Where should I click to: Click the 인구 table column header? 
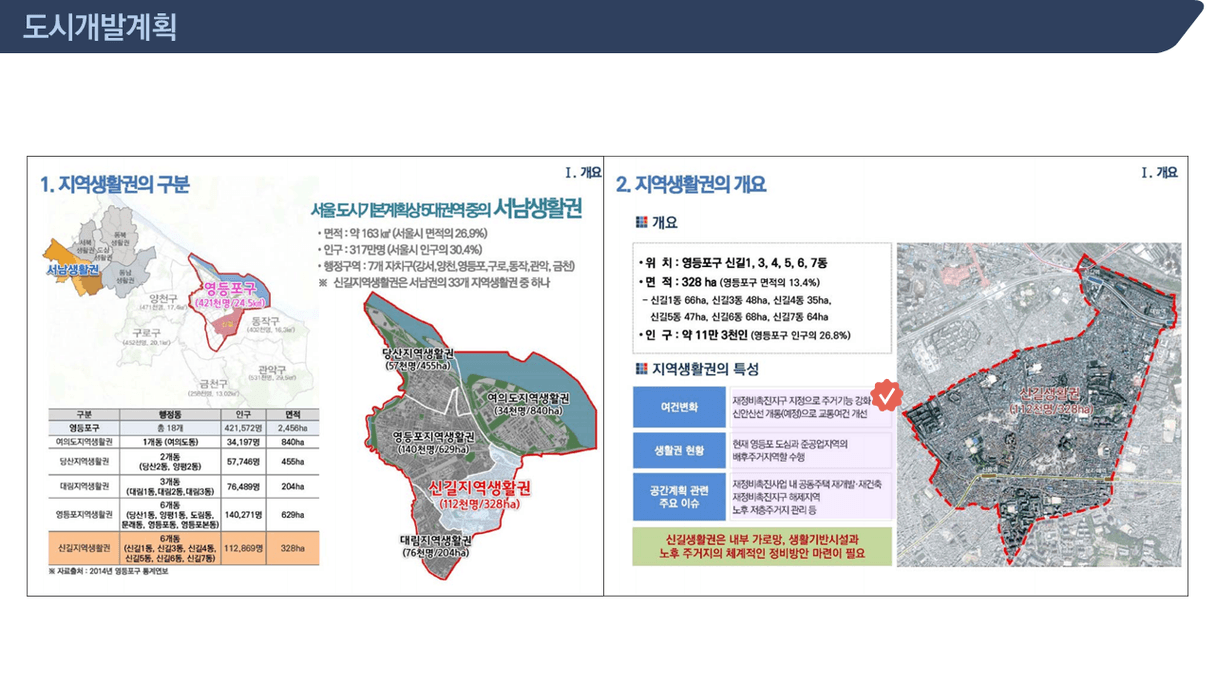point(243,414)
